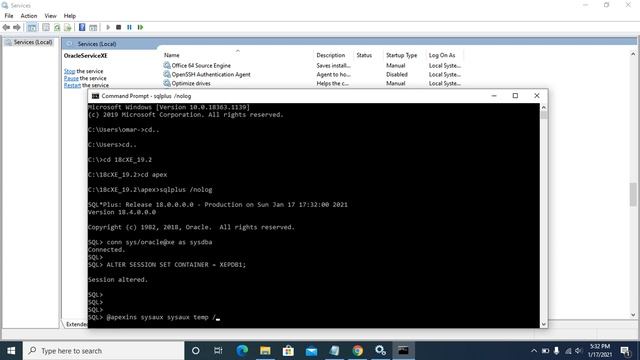Click the Services list scrollbar up arrow
The height and width of the screenshot is (360, 640).
[x=633, y=54]
